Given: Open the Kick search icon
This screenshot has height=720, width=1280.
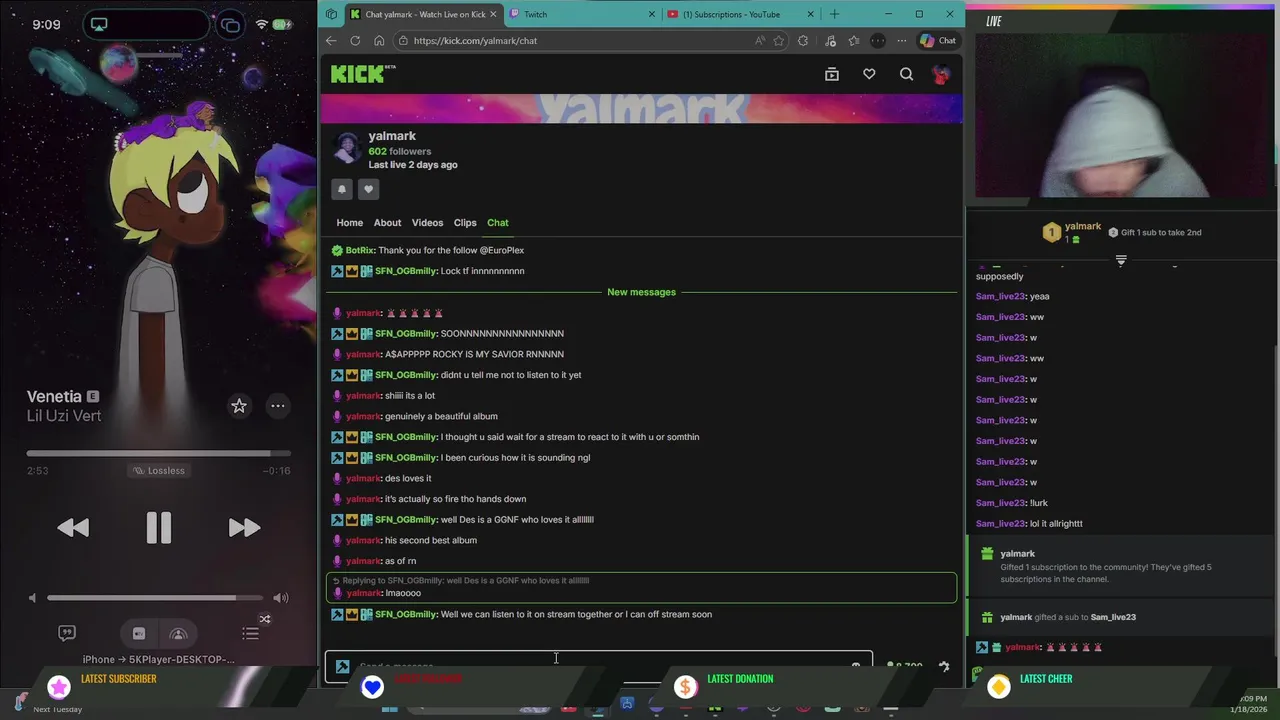Looking at the screenshot, I should click(906, 74).
